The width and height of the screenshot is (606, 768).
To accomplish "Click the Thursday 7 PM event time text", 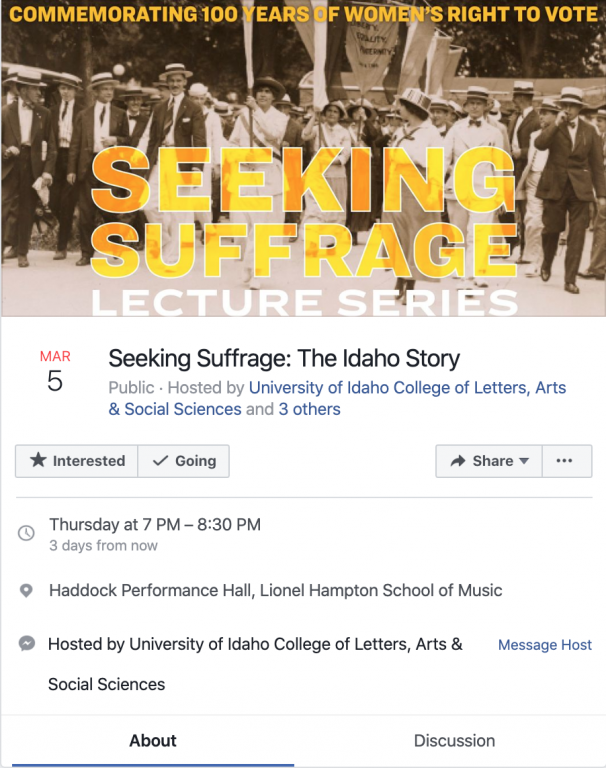I will pyautogui.click(x=155, y=524).
